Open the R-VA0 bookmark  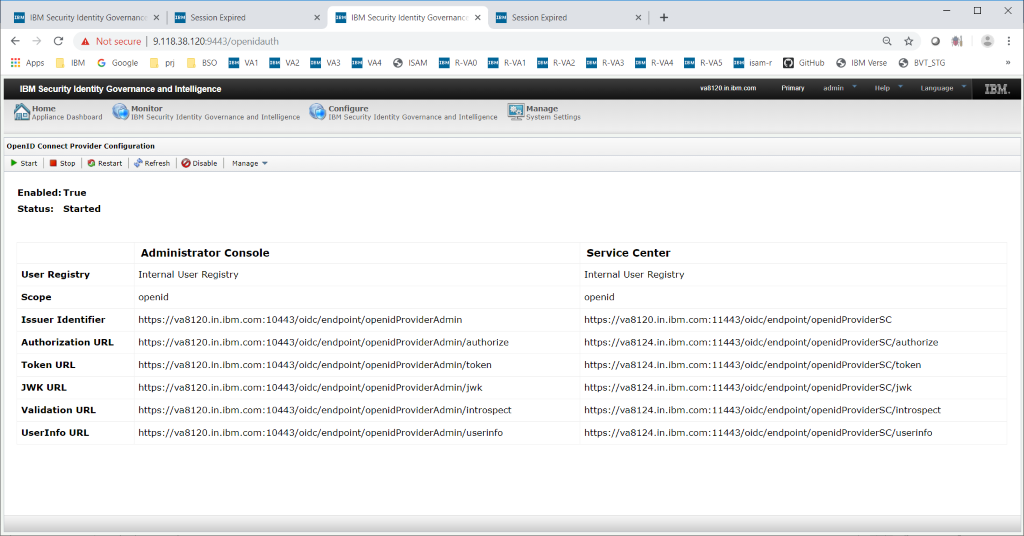click(458, 63)
